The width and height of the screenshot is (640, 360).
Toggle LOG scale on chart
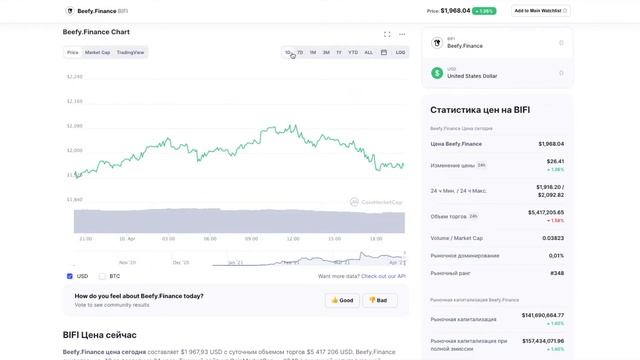[400, 52]
